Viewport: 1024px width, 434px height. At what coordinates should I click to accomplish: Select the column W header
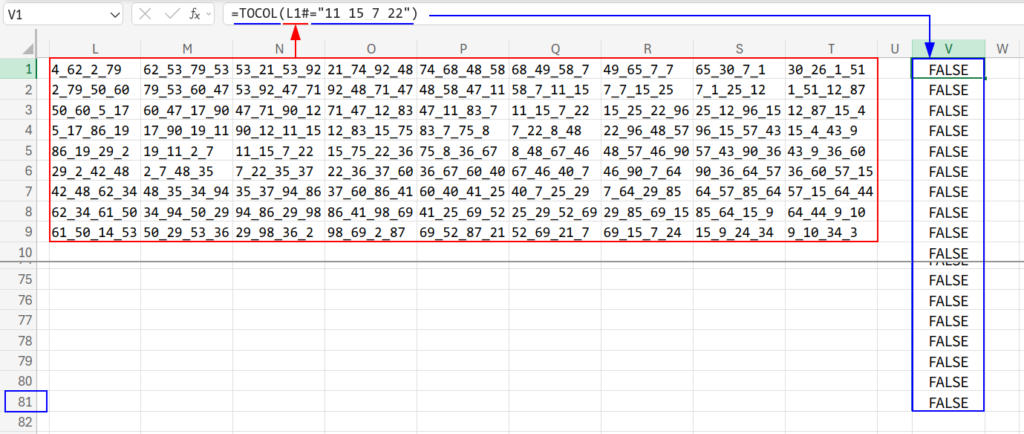click(1003, 47)
